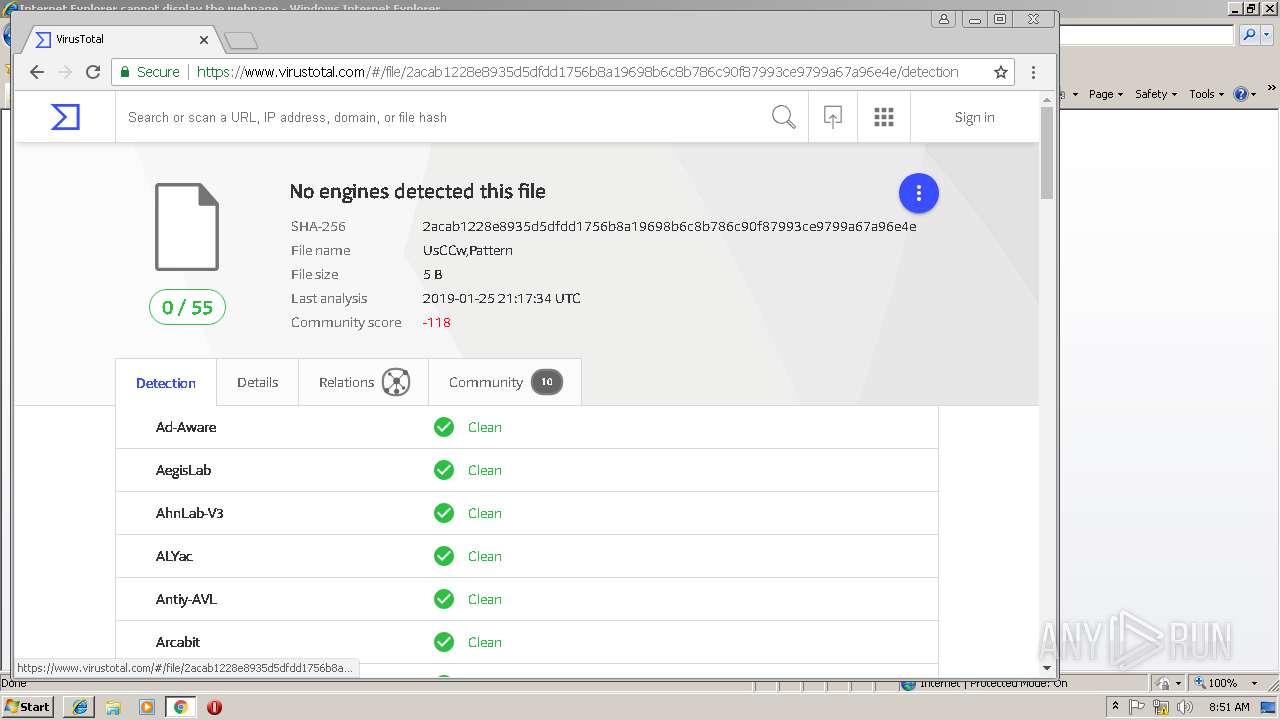Click the Start button
The height and width of the screenshot is (720, 1280).
coord(27,706)
